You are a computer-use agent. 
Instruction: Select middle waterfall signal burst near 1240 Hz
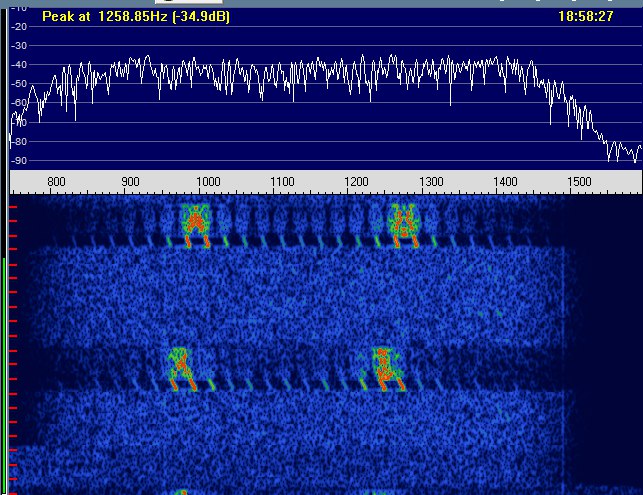click(x=383, y=367)
